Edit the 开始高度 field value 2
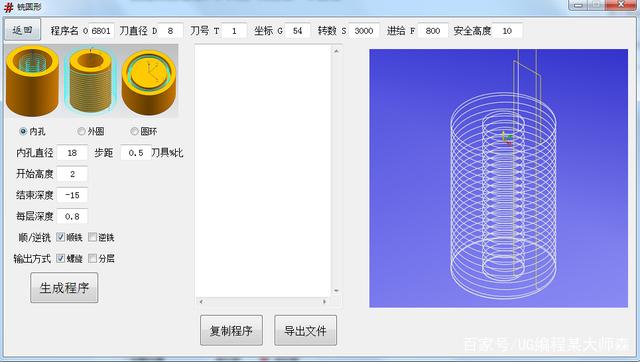Viewport: 640px width, 362px height. coord(72,174)
